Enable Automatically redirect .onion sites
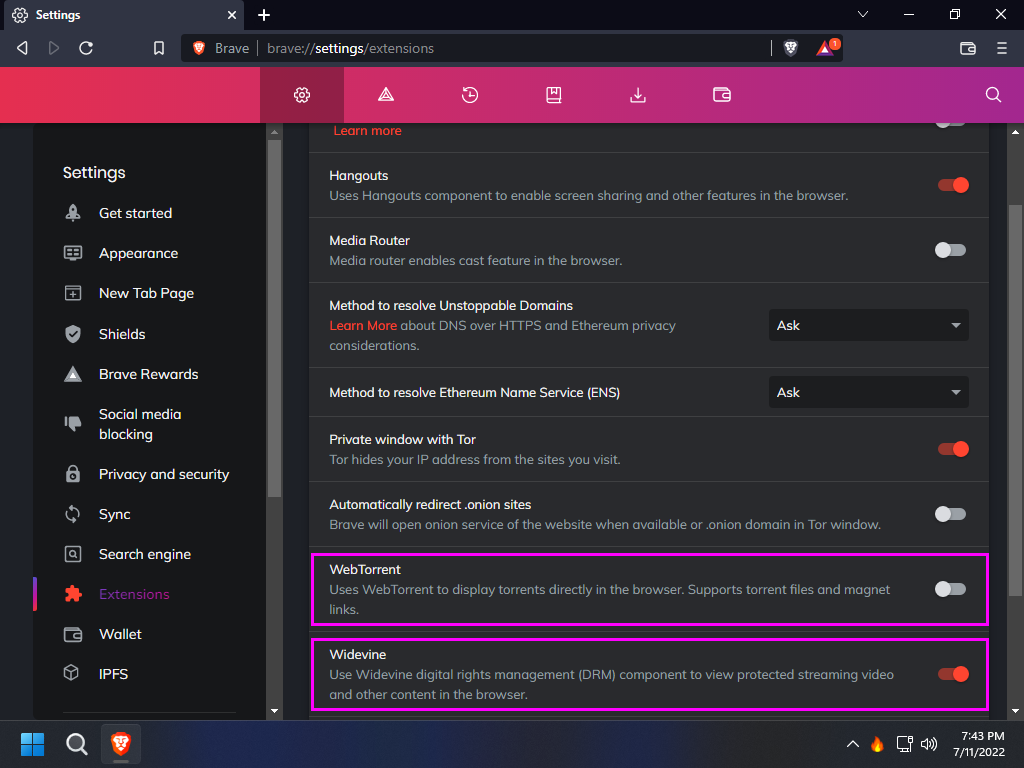The image size is (1024, 768). 950,515
